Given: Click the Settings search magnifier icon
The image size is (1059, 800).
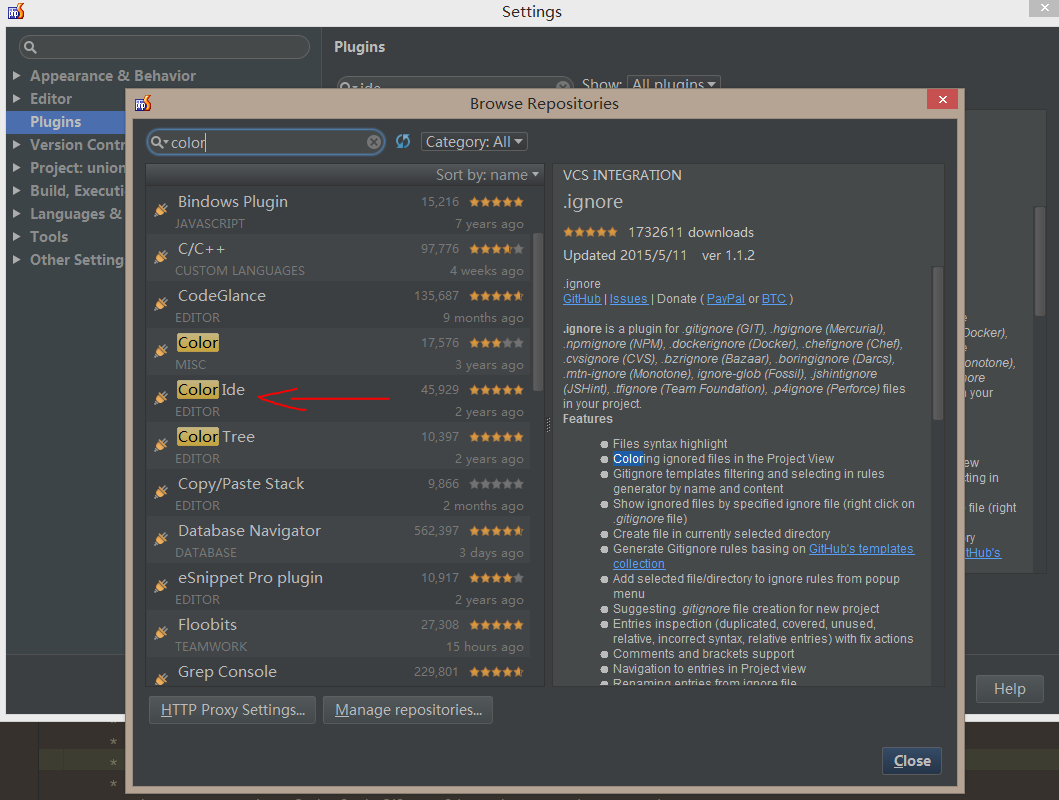Looking at the screenshot, I should (x=30, y=47).
